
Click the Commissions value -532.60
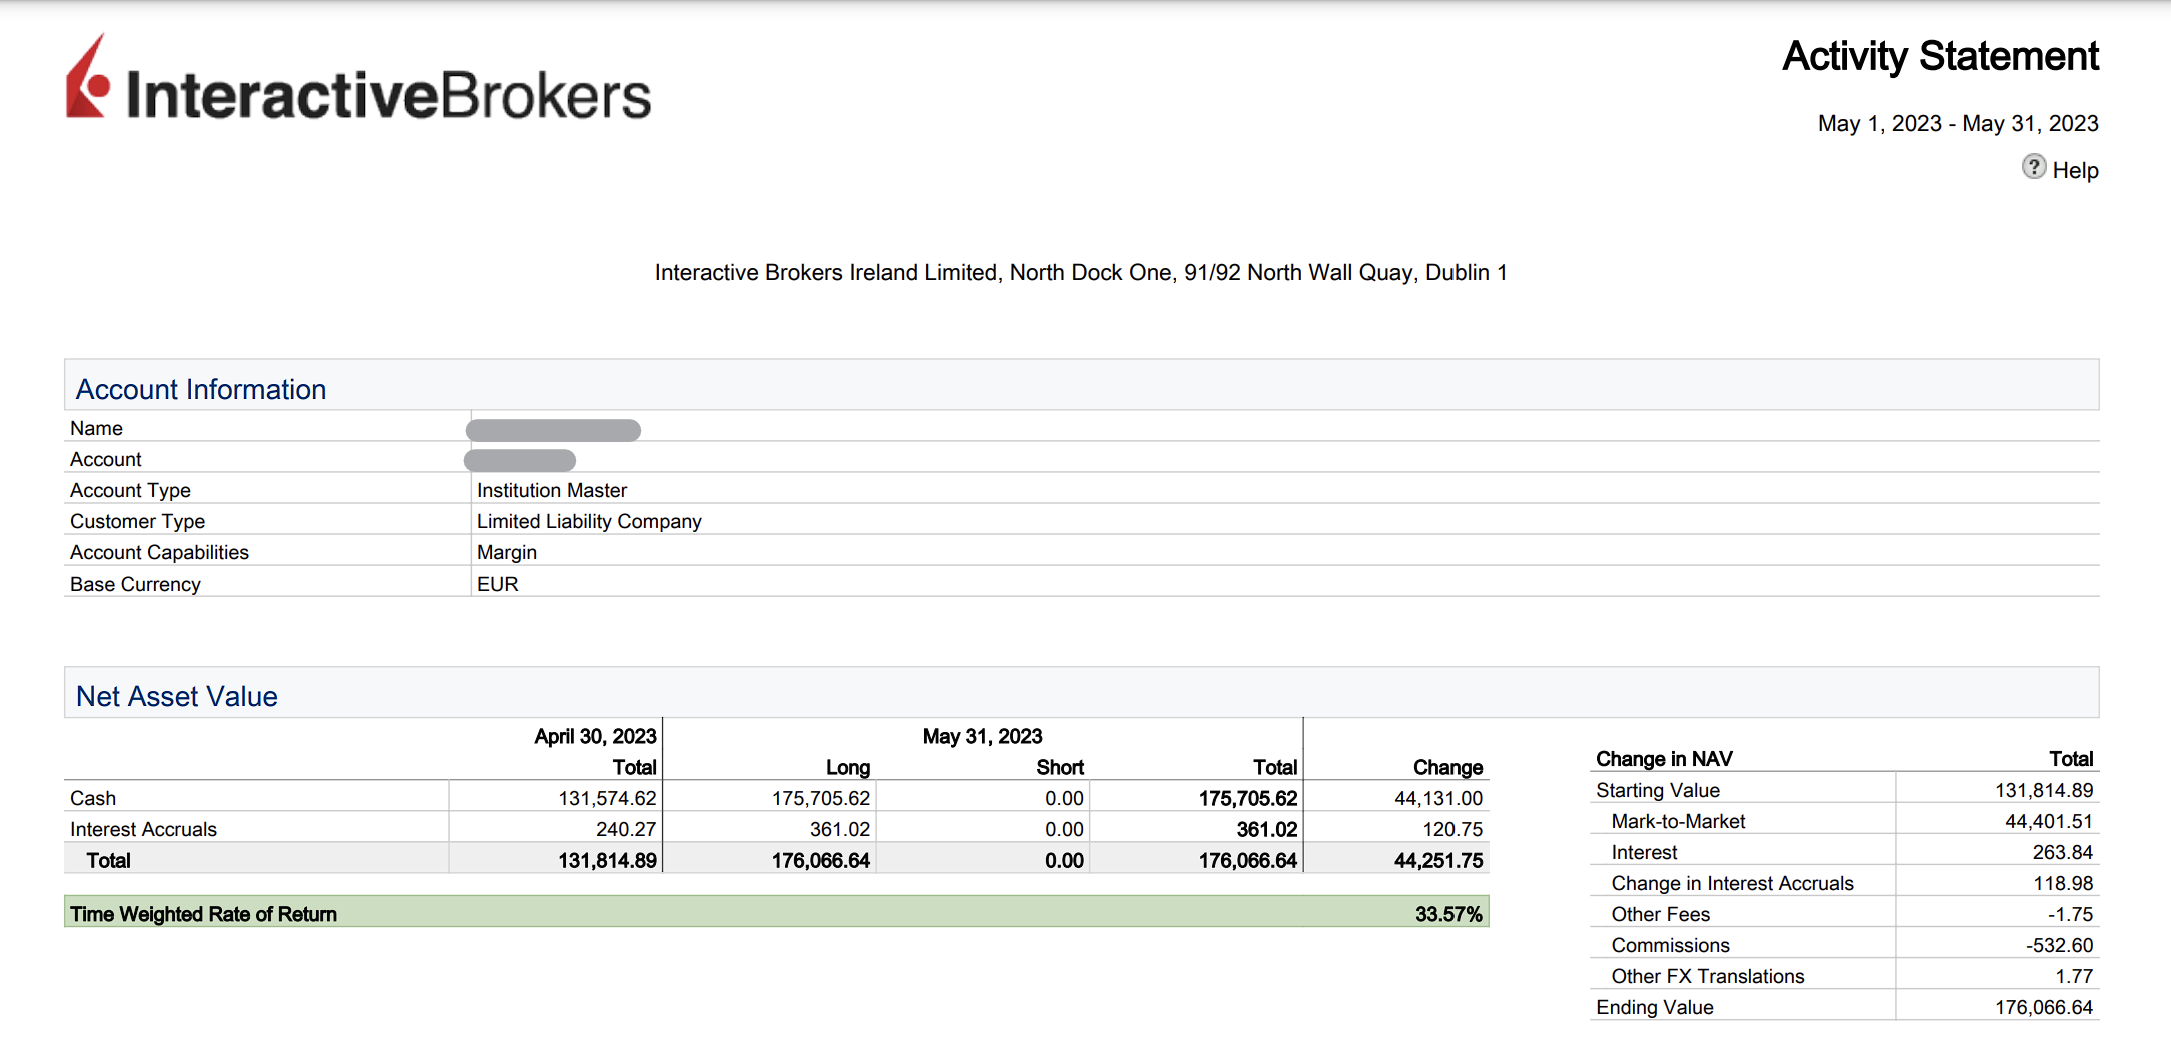pos(2059,945)
